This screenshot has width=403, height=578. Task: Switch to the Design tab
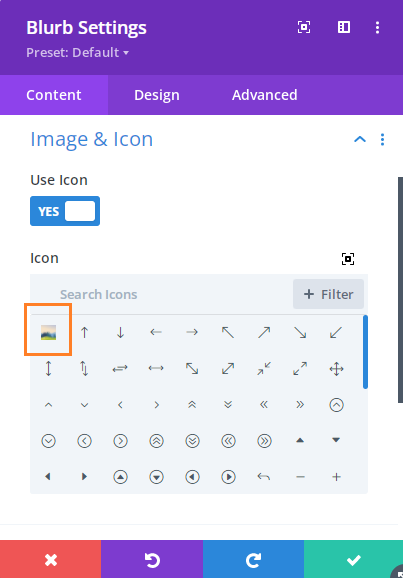tap(157, 95)
